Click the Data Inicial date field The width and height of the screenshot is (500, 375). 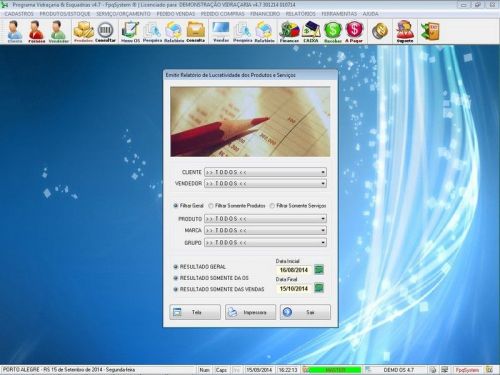click(294, 270)
